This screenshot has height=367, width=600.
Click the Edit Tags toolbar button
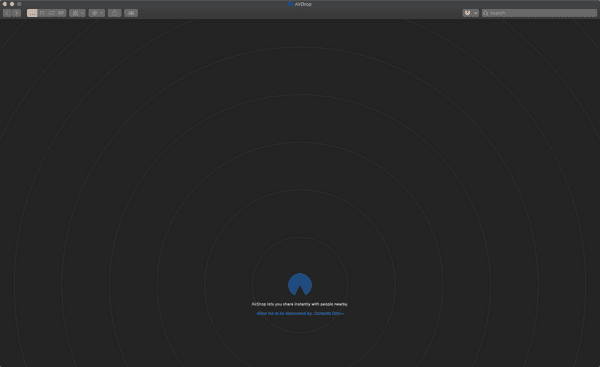click(131, 13)
